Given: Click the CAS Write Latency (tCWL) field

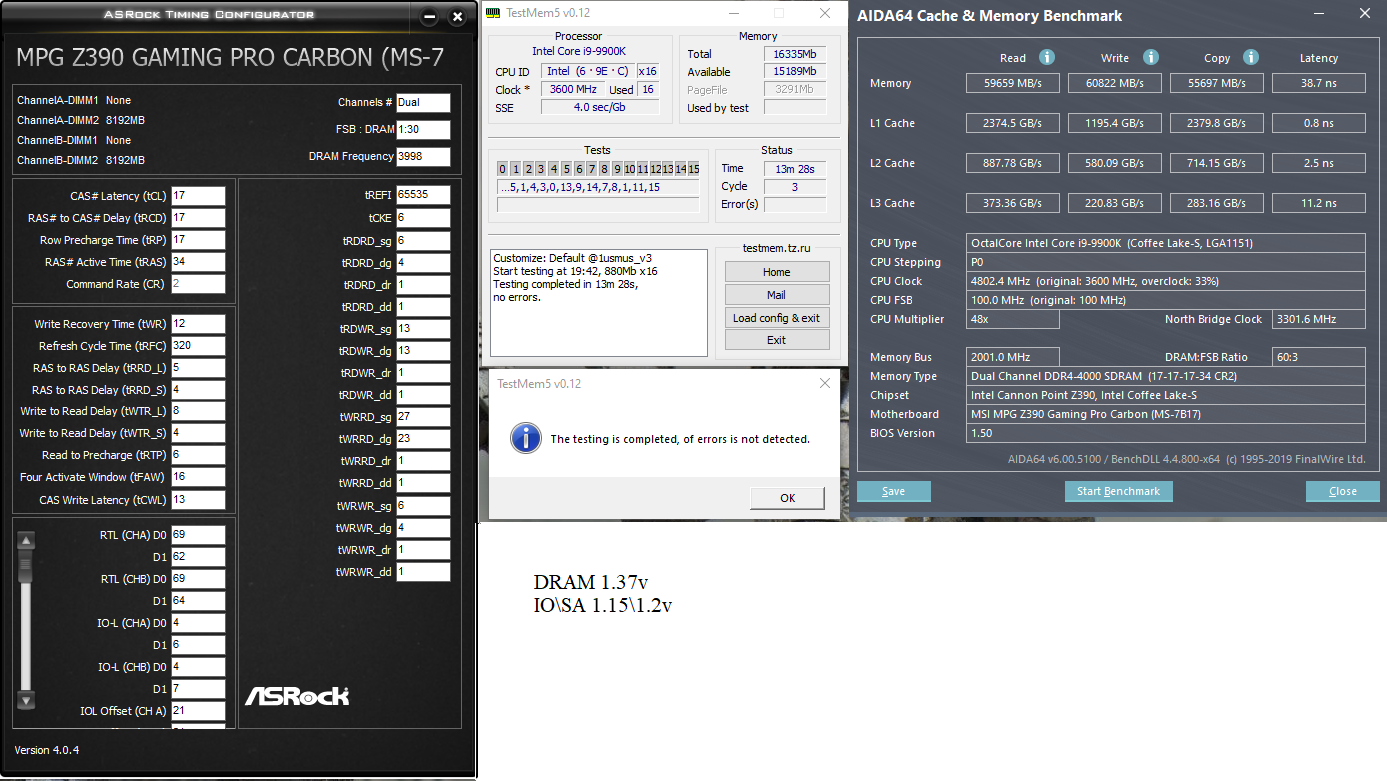Looking at the screenshot, I should pyautogui.click(x=198, y=500).
